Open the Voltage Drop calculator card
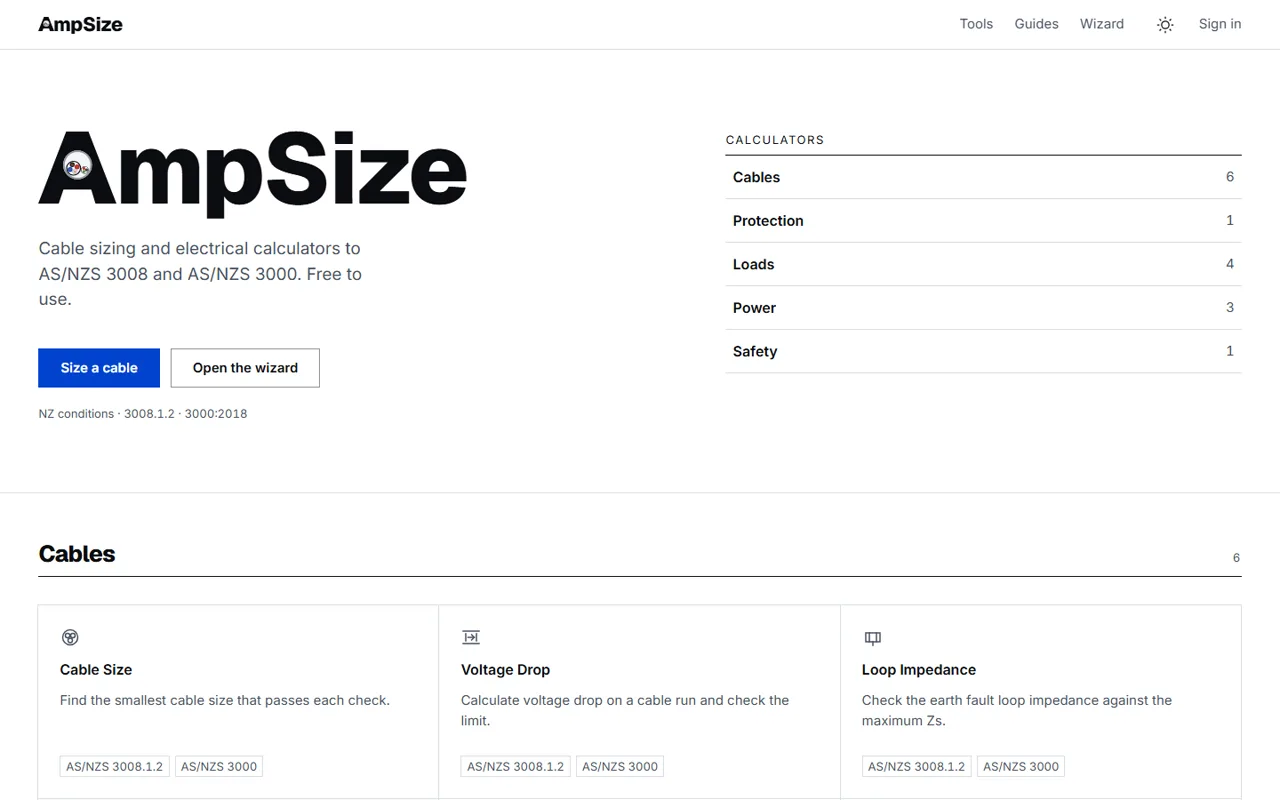 coord(639,702)
